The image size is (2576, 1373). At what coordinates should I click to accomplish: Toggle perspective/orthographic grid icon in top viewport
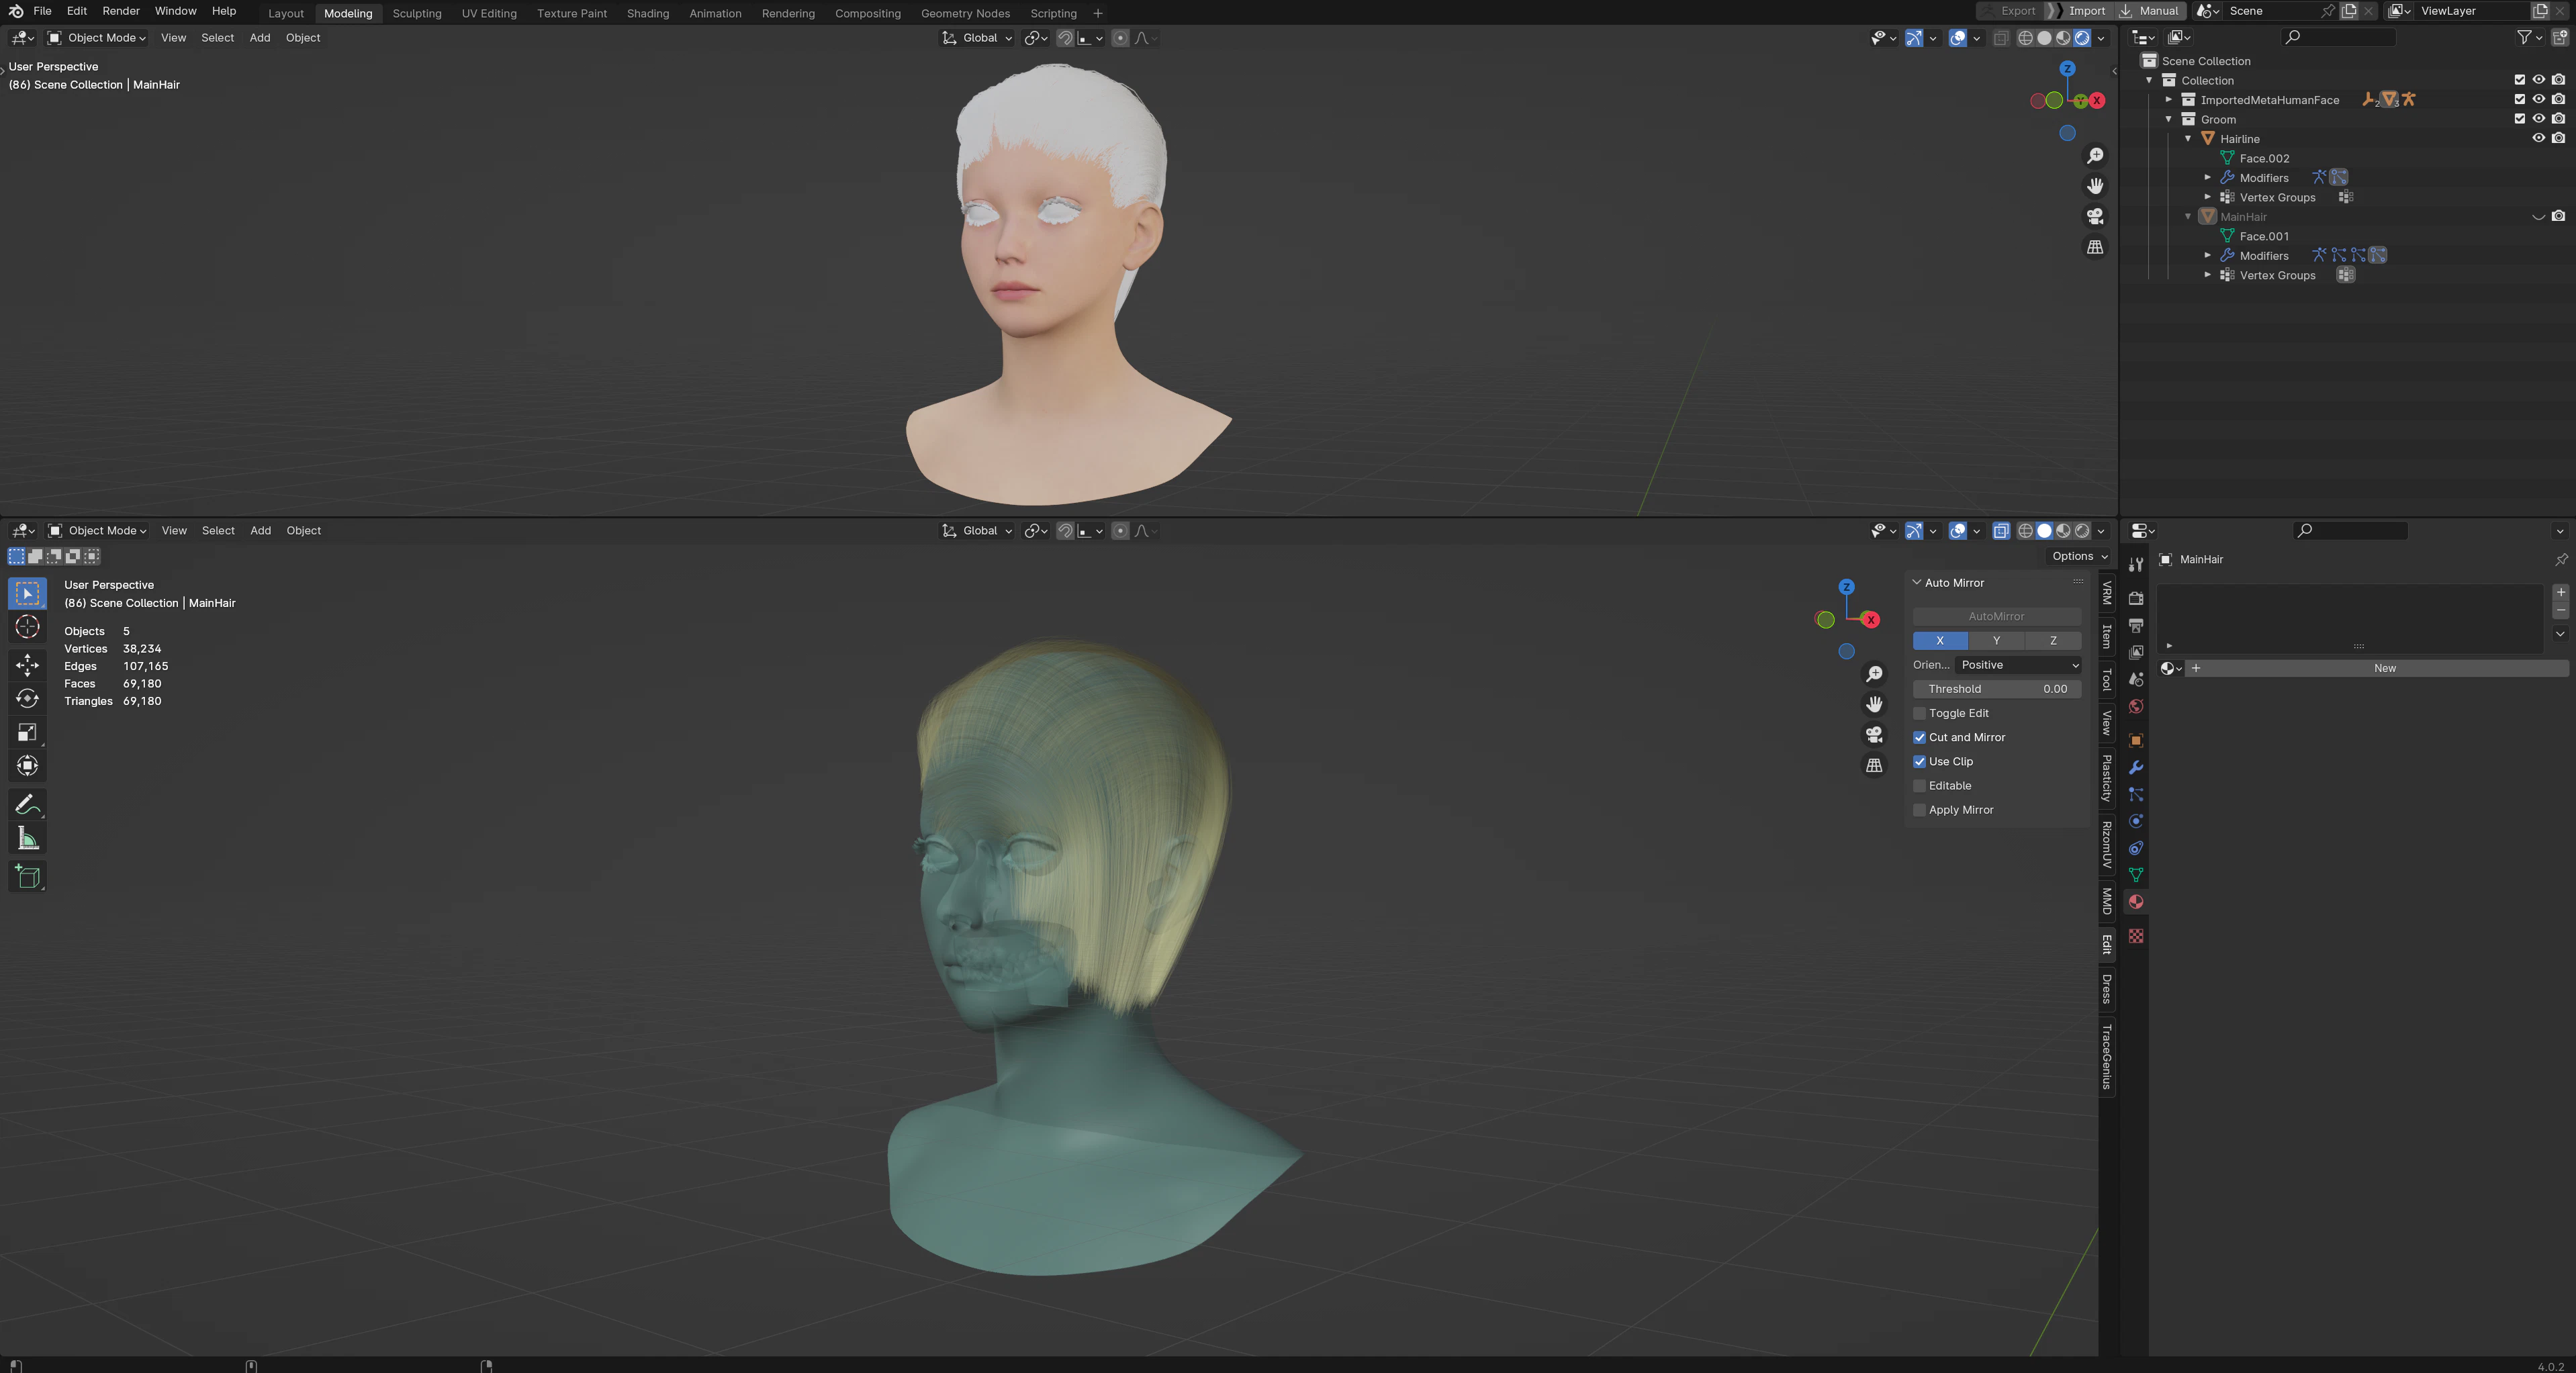(2095, 247)
